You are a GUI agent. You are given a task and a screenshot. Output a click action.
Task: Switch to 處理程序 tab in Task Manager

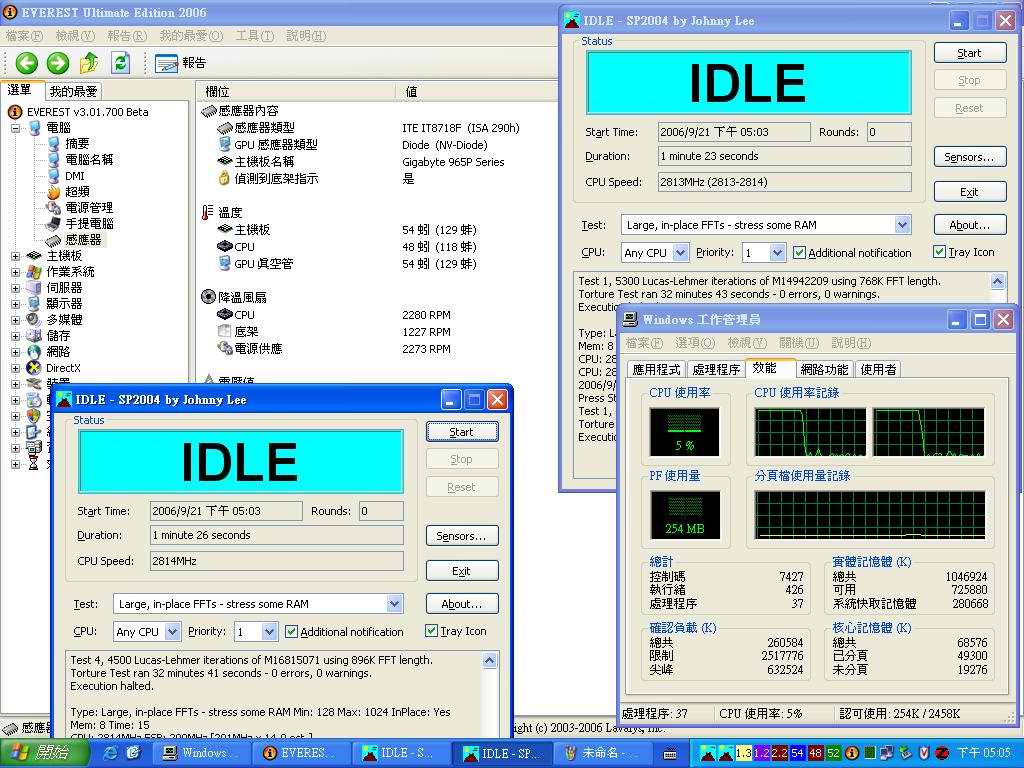[716, 370]
